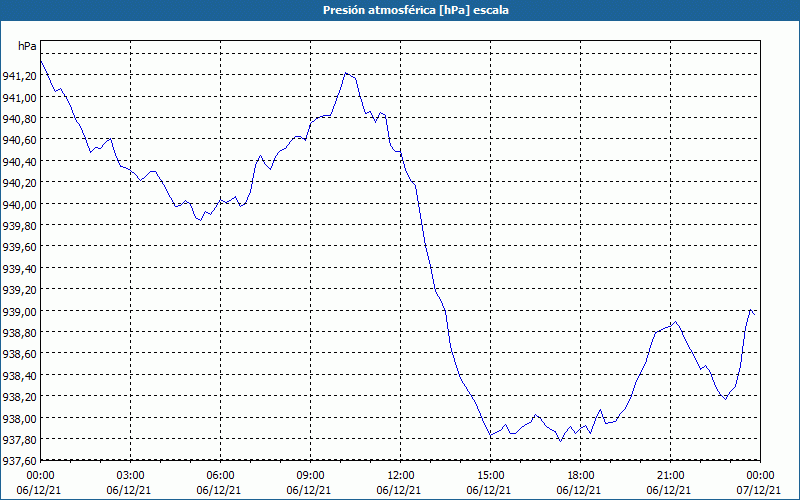
Task: Click the 939,80 y-axis label
Action: [x=19, y=226]
